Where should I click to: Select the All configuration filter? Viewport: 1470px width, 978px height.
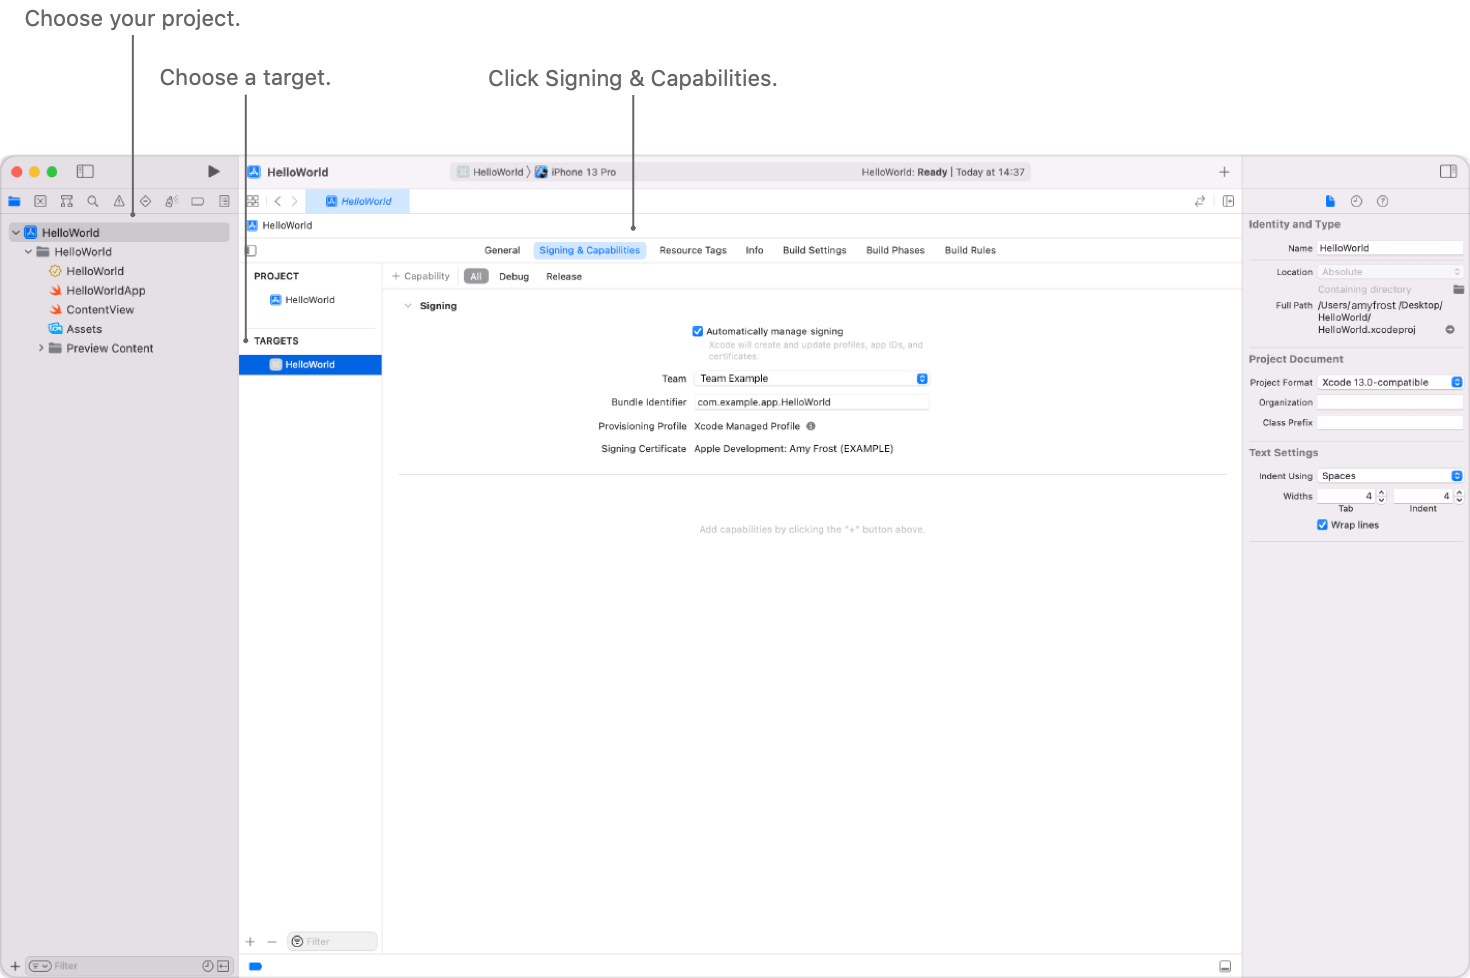476,276
